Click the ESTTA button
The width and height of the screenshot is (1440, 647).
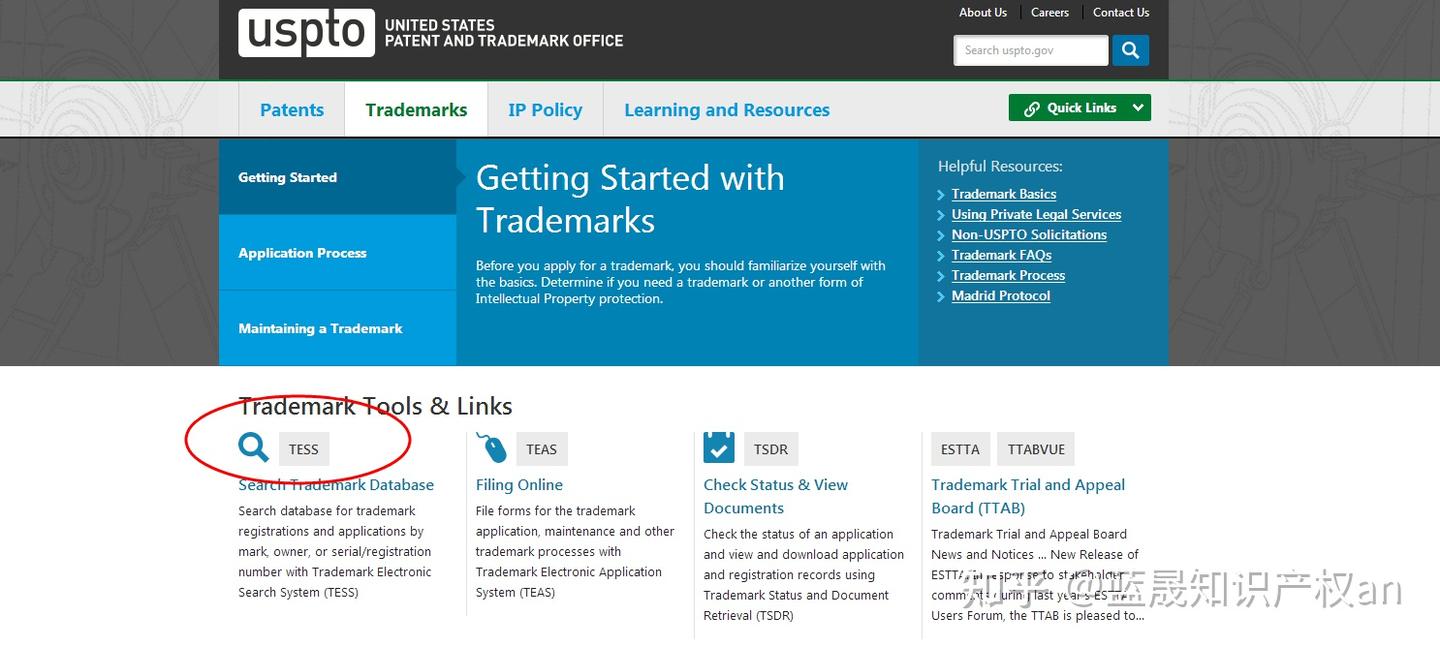(960, 449)
